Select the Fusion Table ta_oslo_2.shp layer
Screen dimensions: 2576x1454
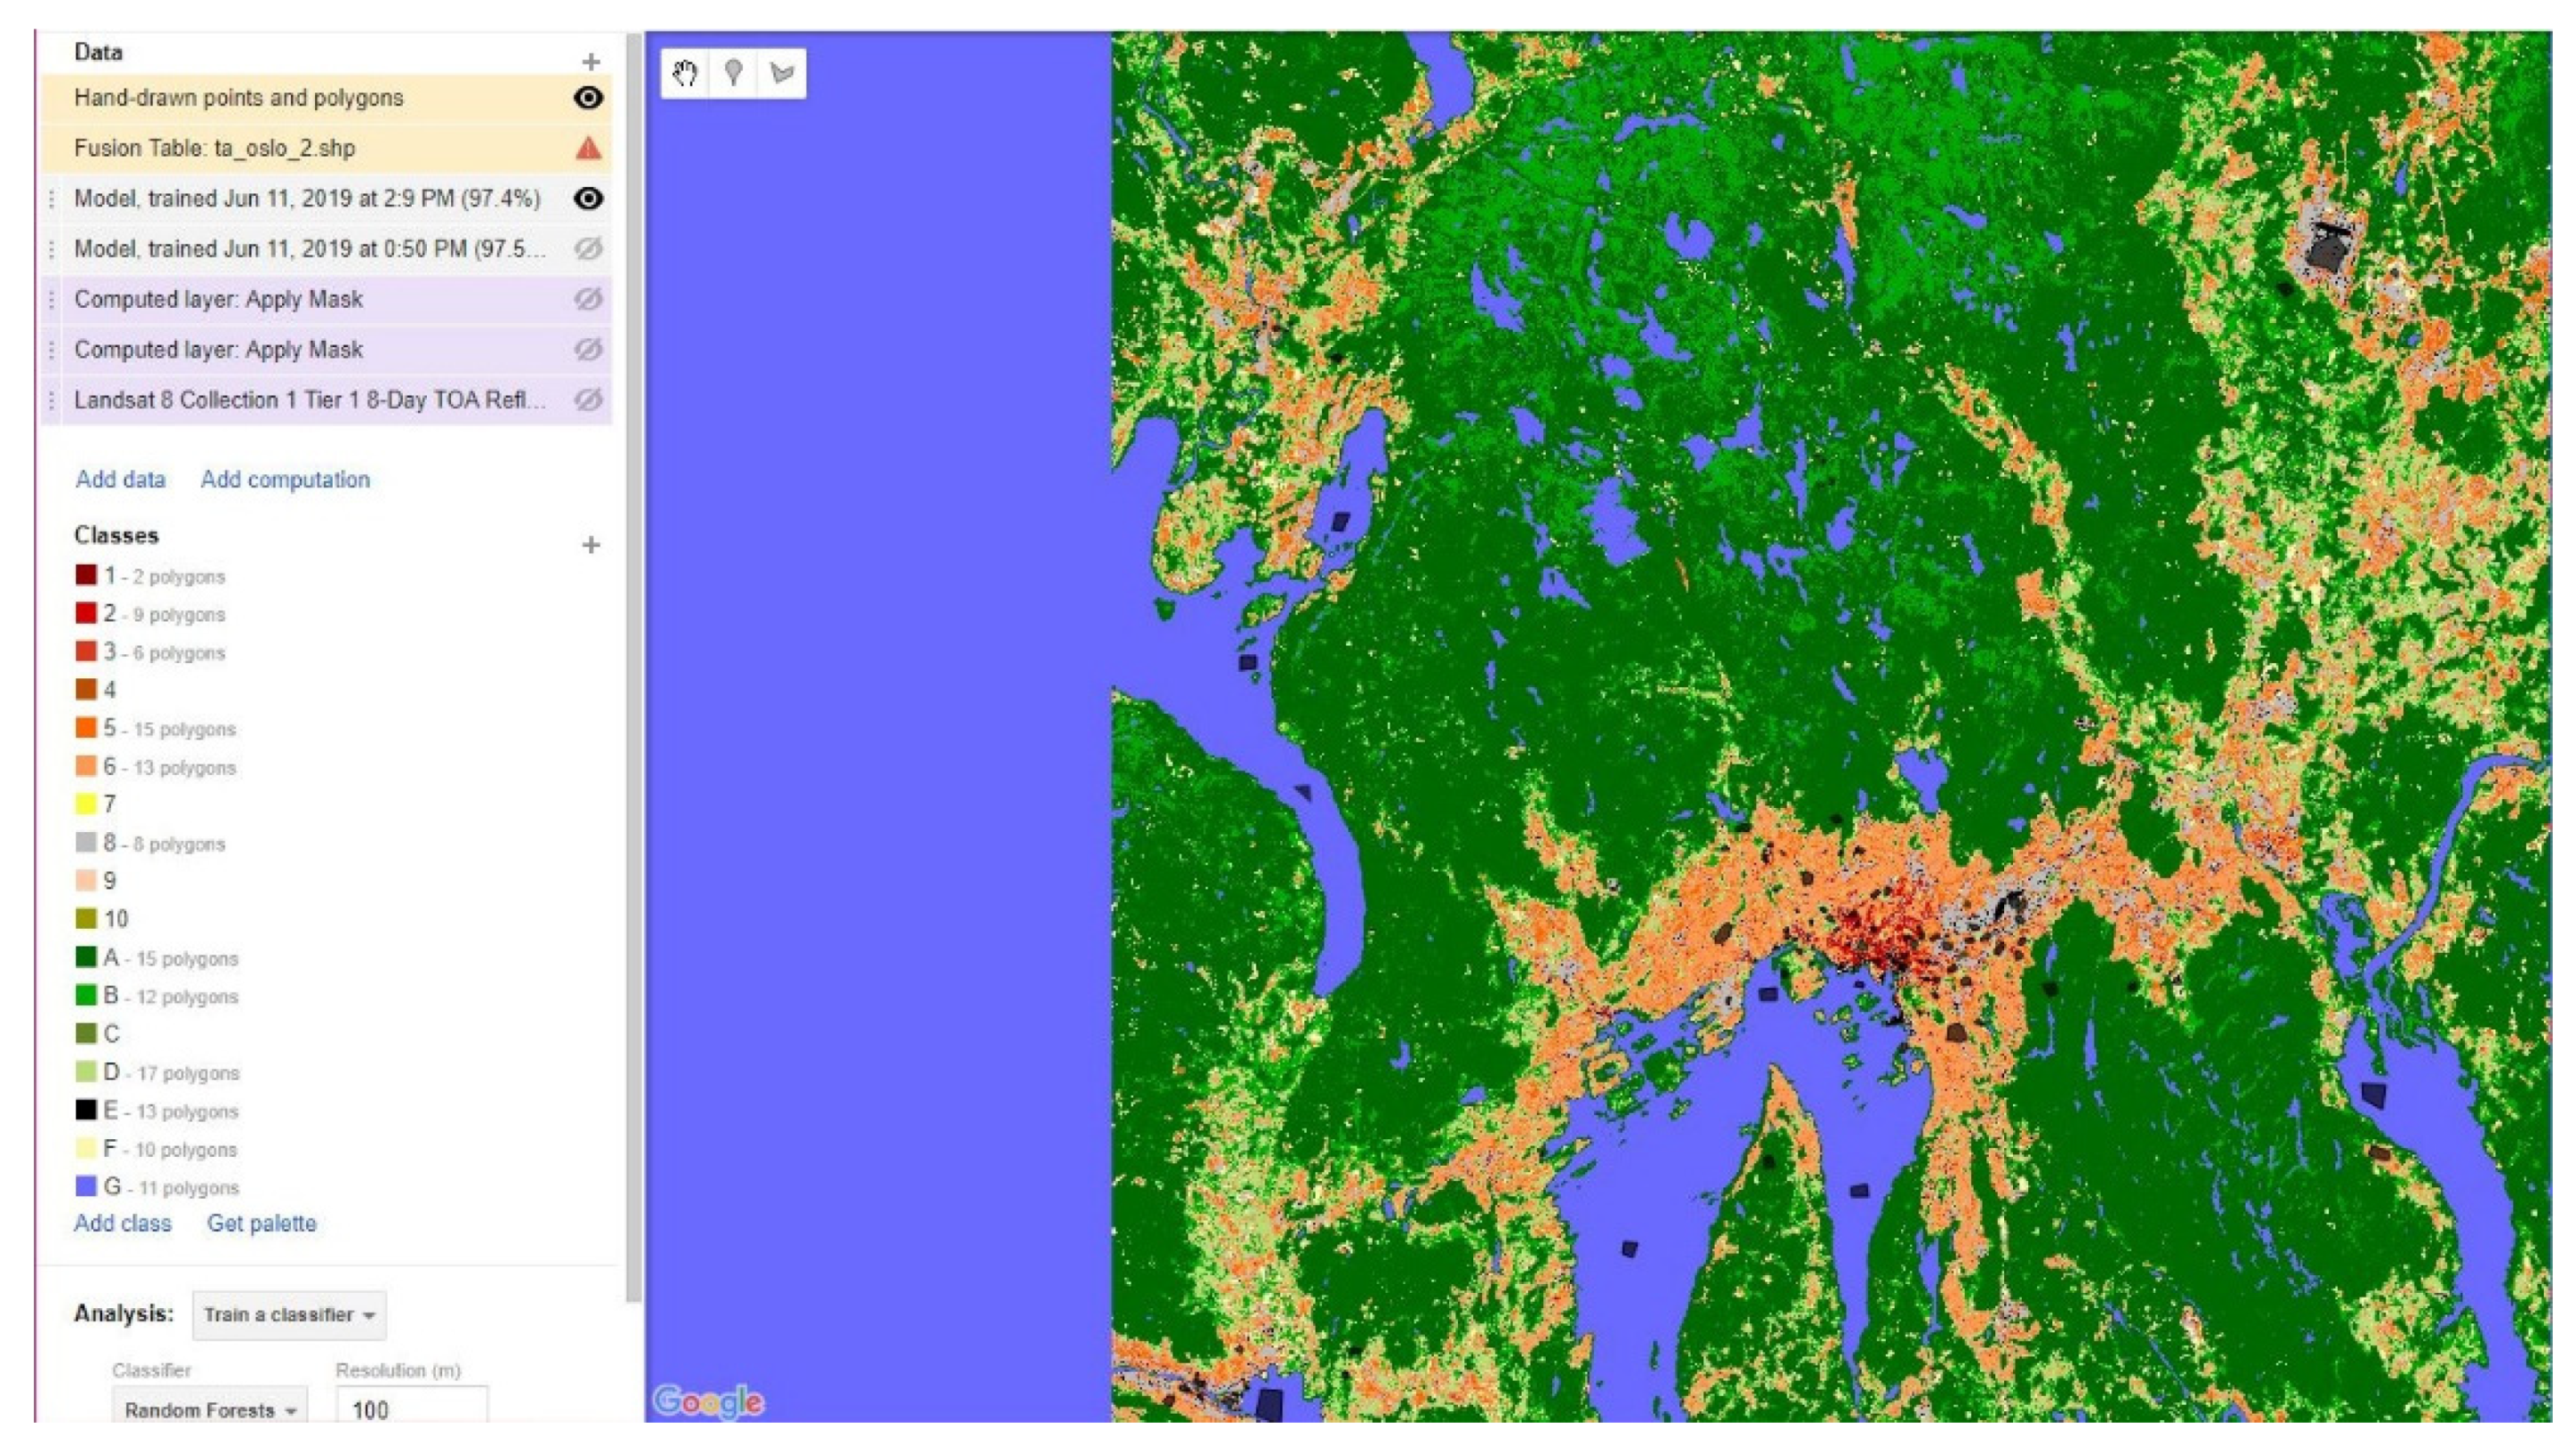pos(215,149)
